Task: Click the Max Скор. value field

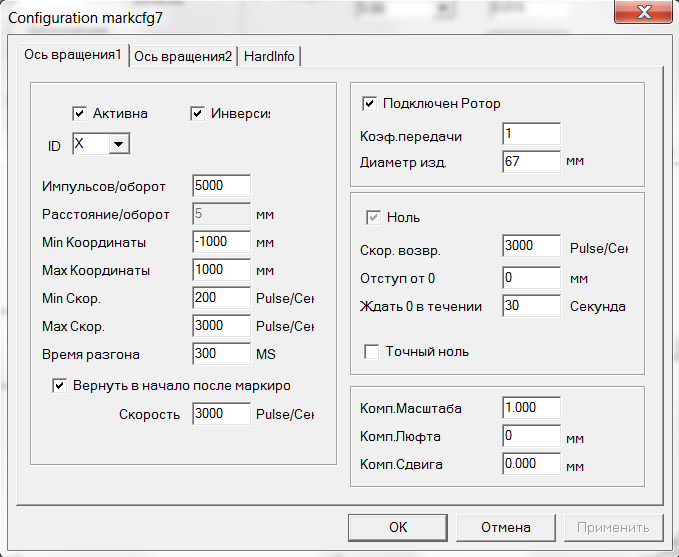Action: (x=220, y=326)
